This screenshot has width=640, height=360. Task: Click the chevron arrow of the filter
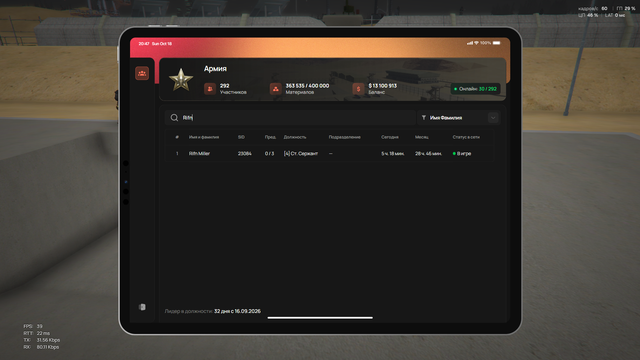click(x=493, y=118)
